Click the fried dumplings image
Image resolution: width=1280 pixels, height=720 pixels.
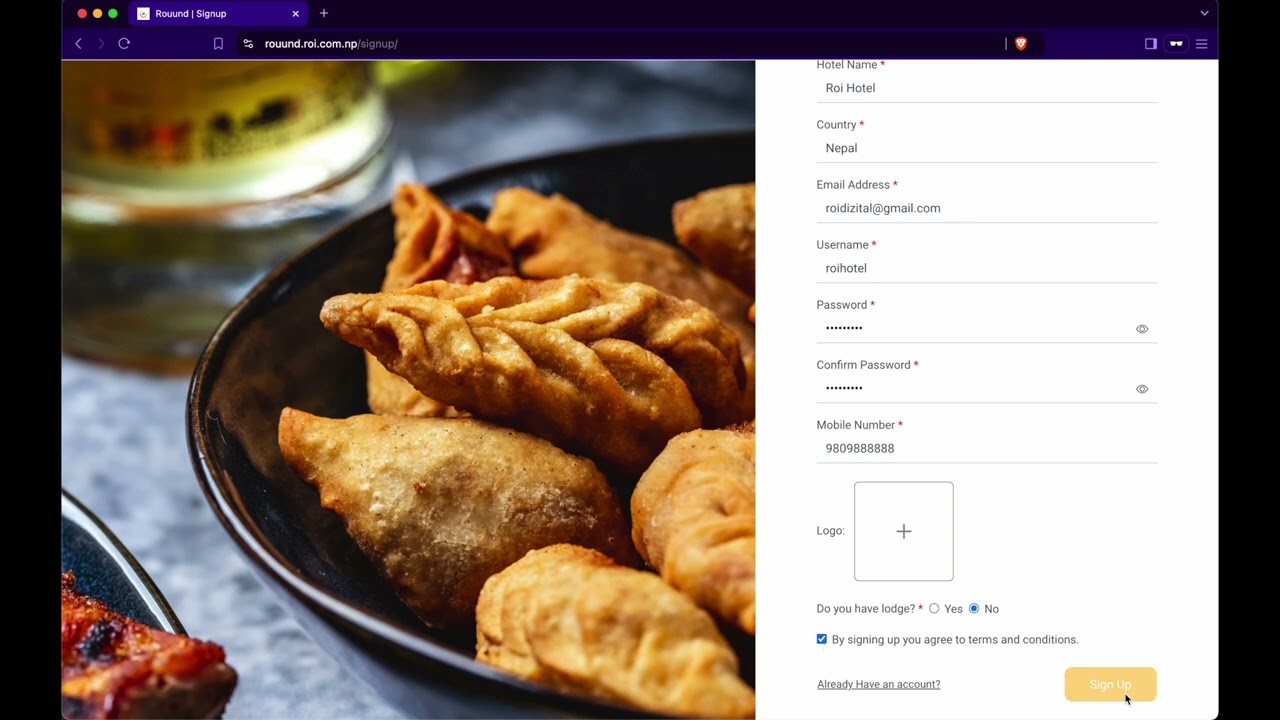(x=408, y=390)
